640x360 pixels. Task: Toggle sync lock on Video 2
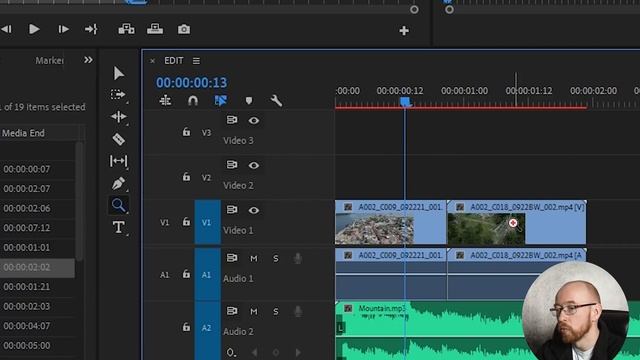point(232,164)
